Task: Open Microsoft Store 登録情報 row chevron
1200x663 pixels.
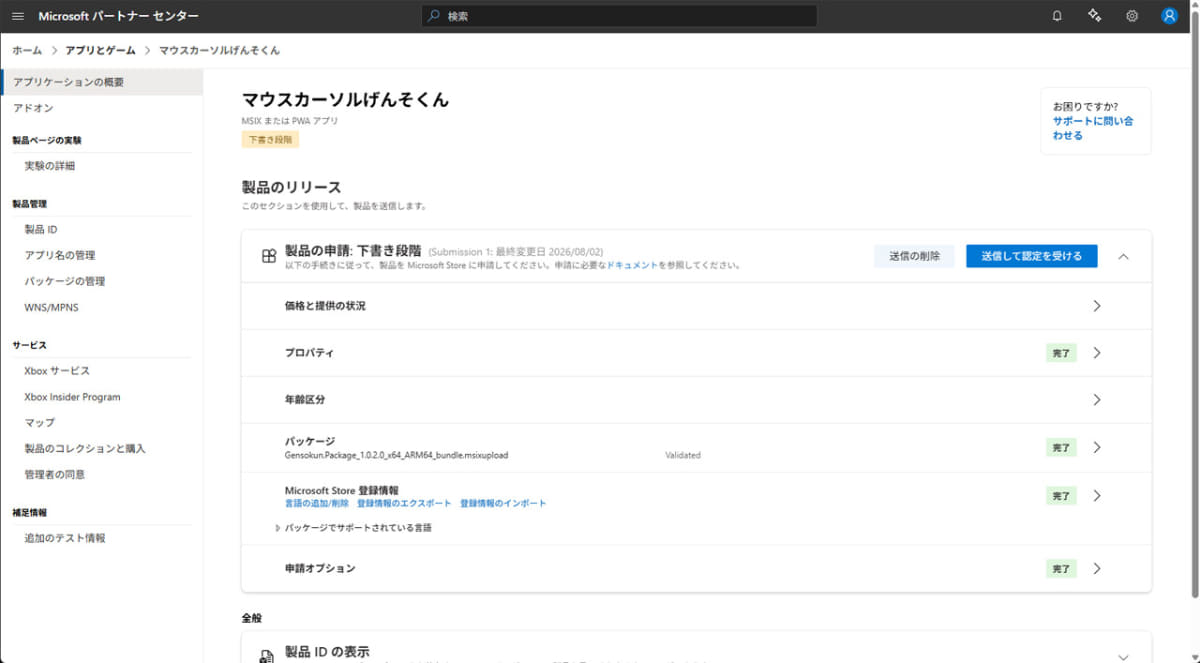Action: tap(1097, 496)
